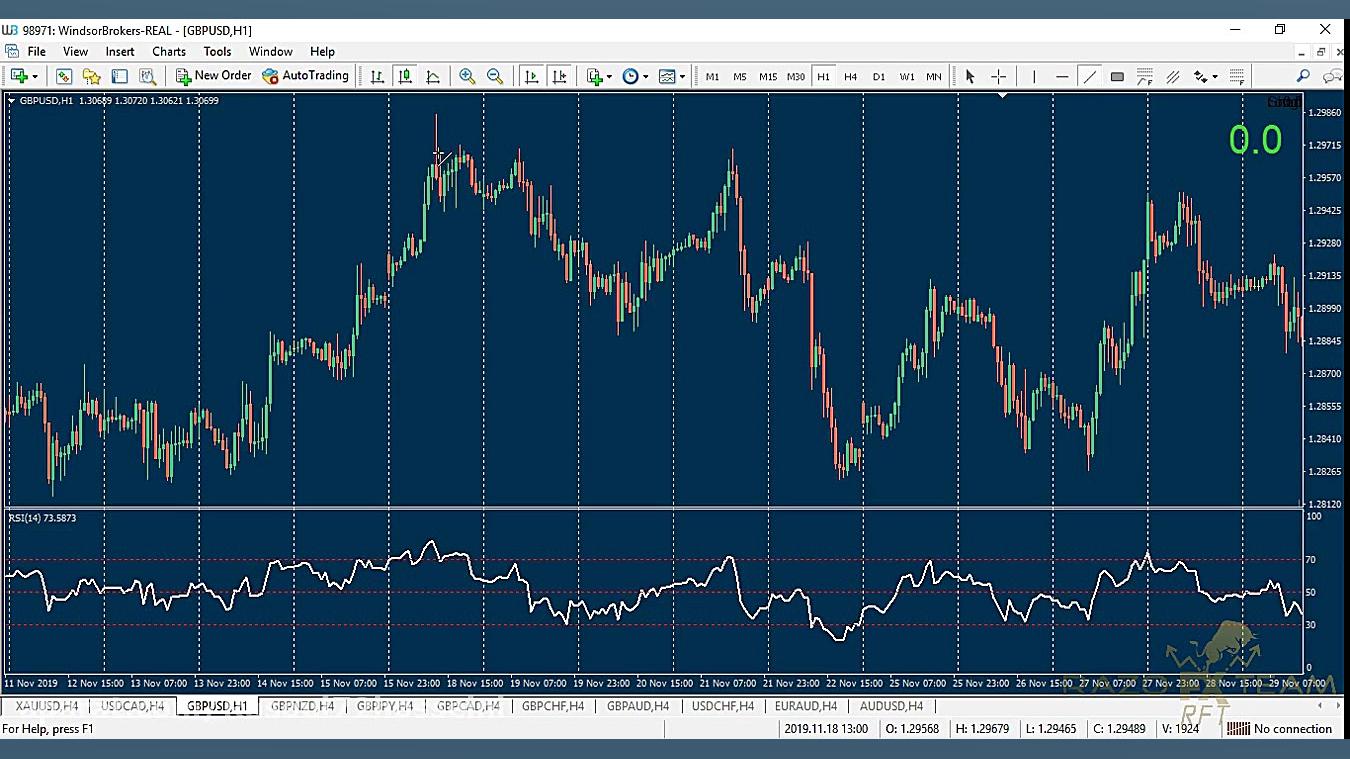Expand the New Chart dropdown arrow

tap(35, 76)
